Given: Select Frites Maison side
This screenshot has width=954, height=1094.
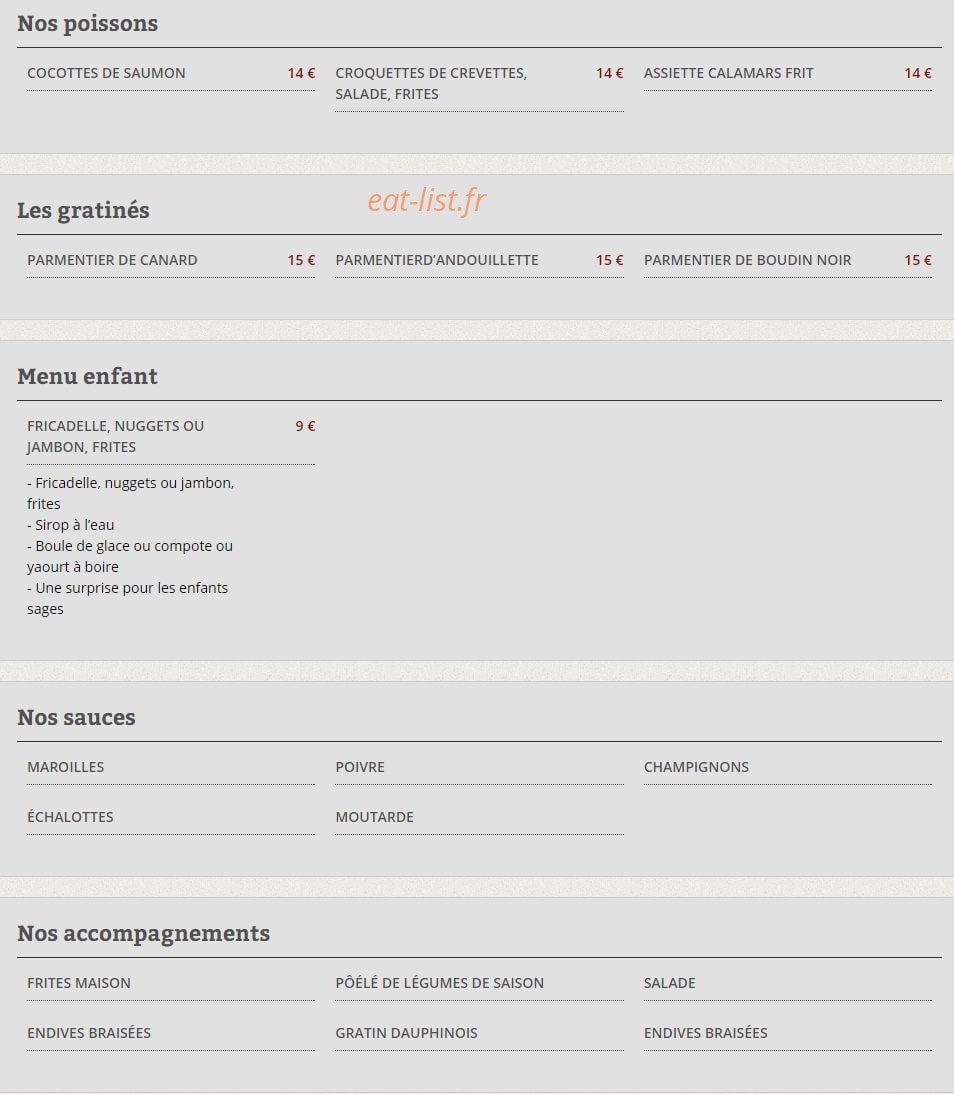Looking at the screenshot, I should 79,983.
